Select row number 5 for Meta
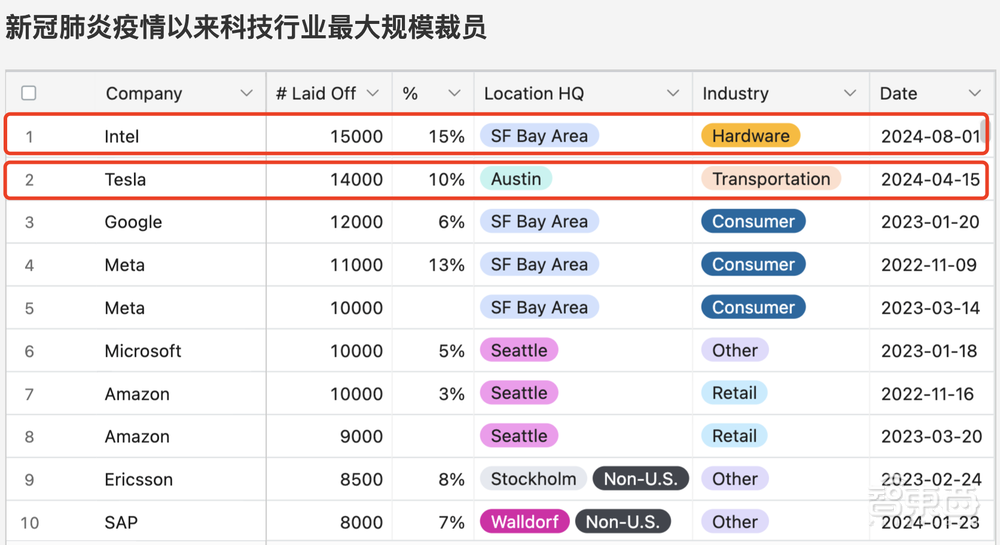Screen dimensions: 1000x545 [29, 308]
